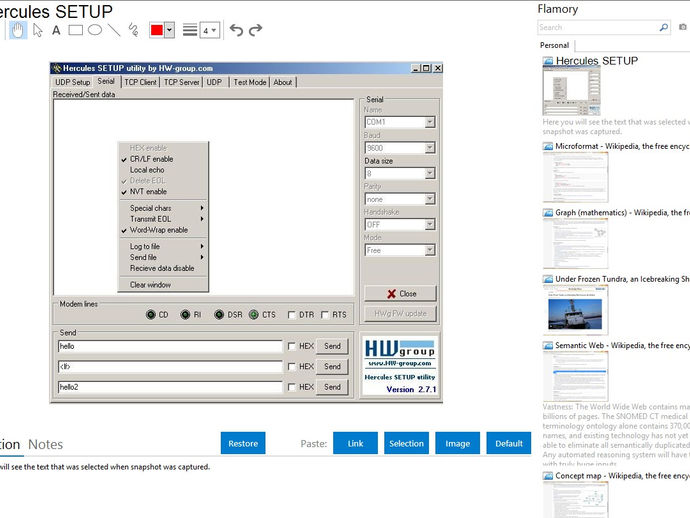Click the line thickness icon
This screenshot has width=690, height=518.
tap(190, 30)
